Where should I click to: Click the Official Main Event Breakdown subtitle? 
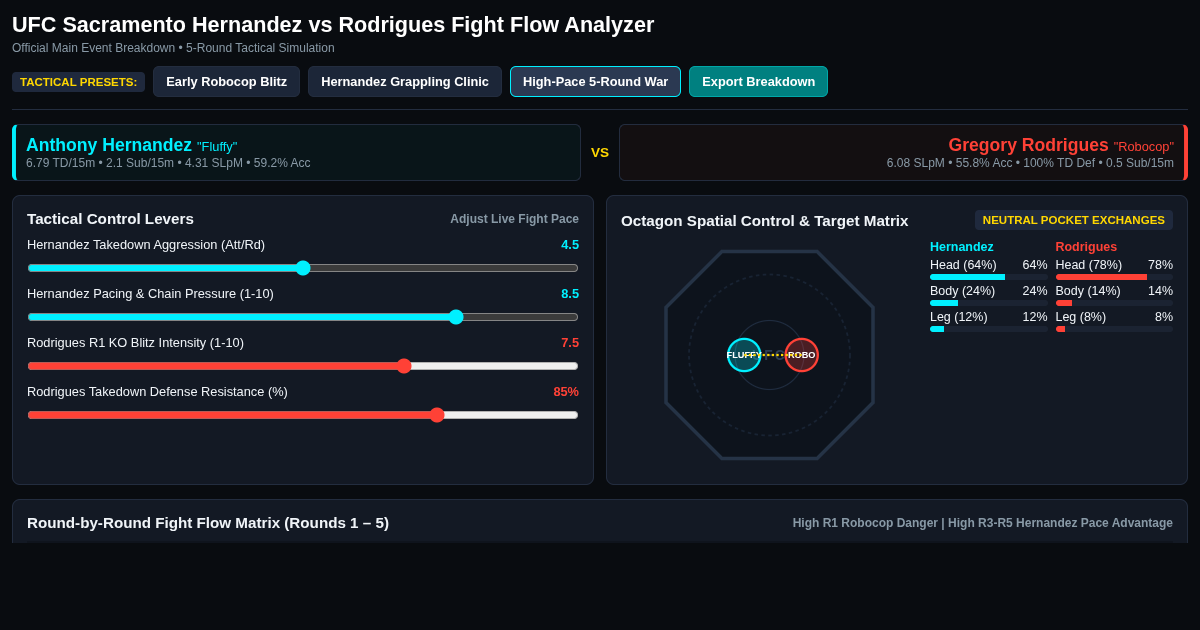coord(173,48)
